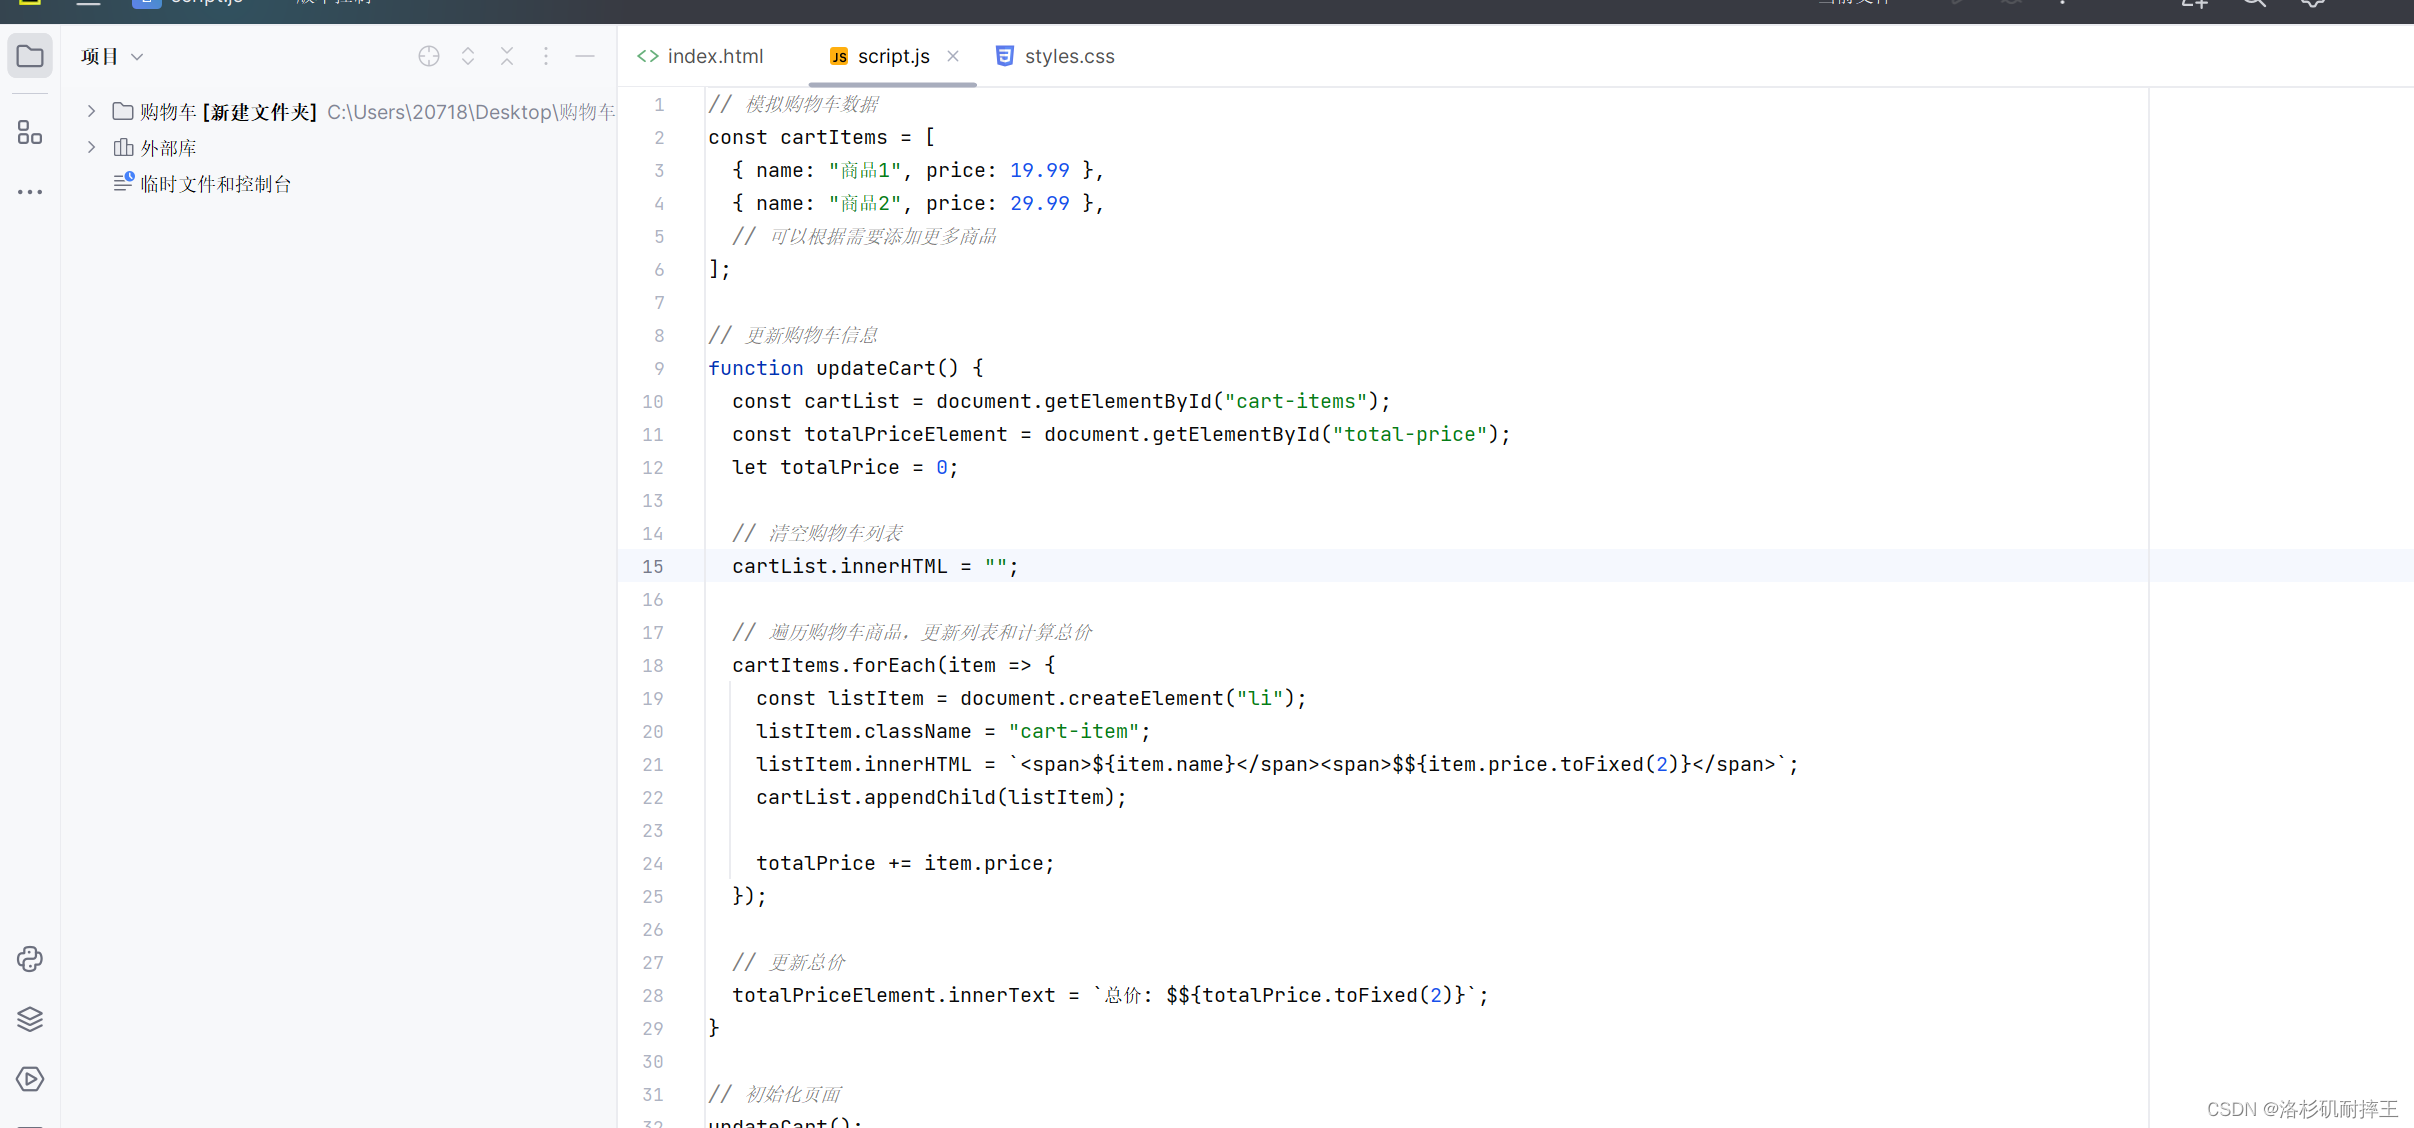Click the More tool windows ellipsis
Screen dimensions: 2414x1128
click(30, 191)
